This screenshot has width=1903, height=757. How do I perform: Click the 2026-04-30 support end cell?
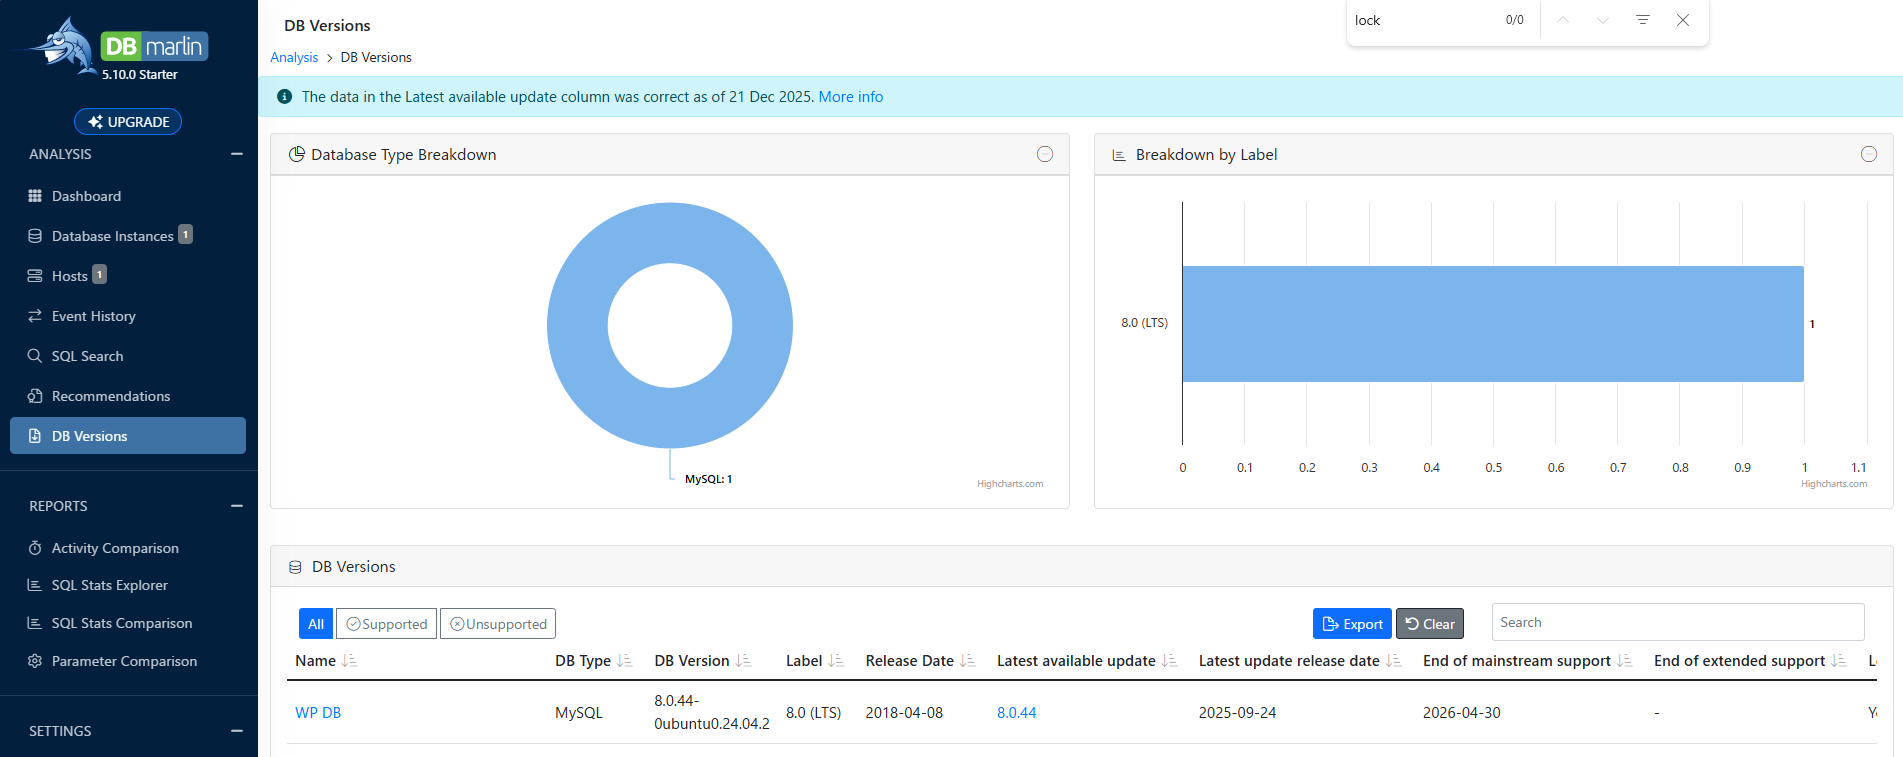[1462, 713]
